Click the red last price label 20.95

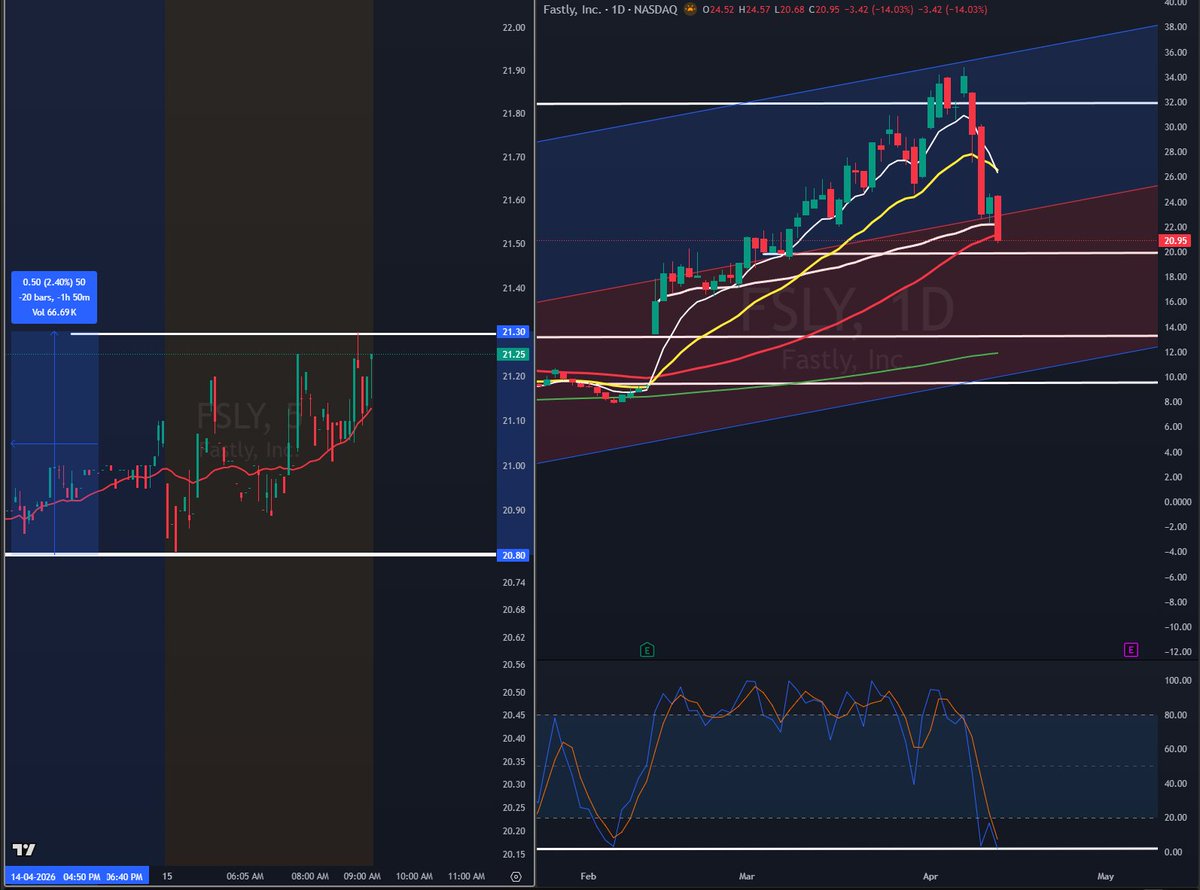(1174, 241)
